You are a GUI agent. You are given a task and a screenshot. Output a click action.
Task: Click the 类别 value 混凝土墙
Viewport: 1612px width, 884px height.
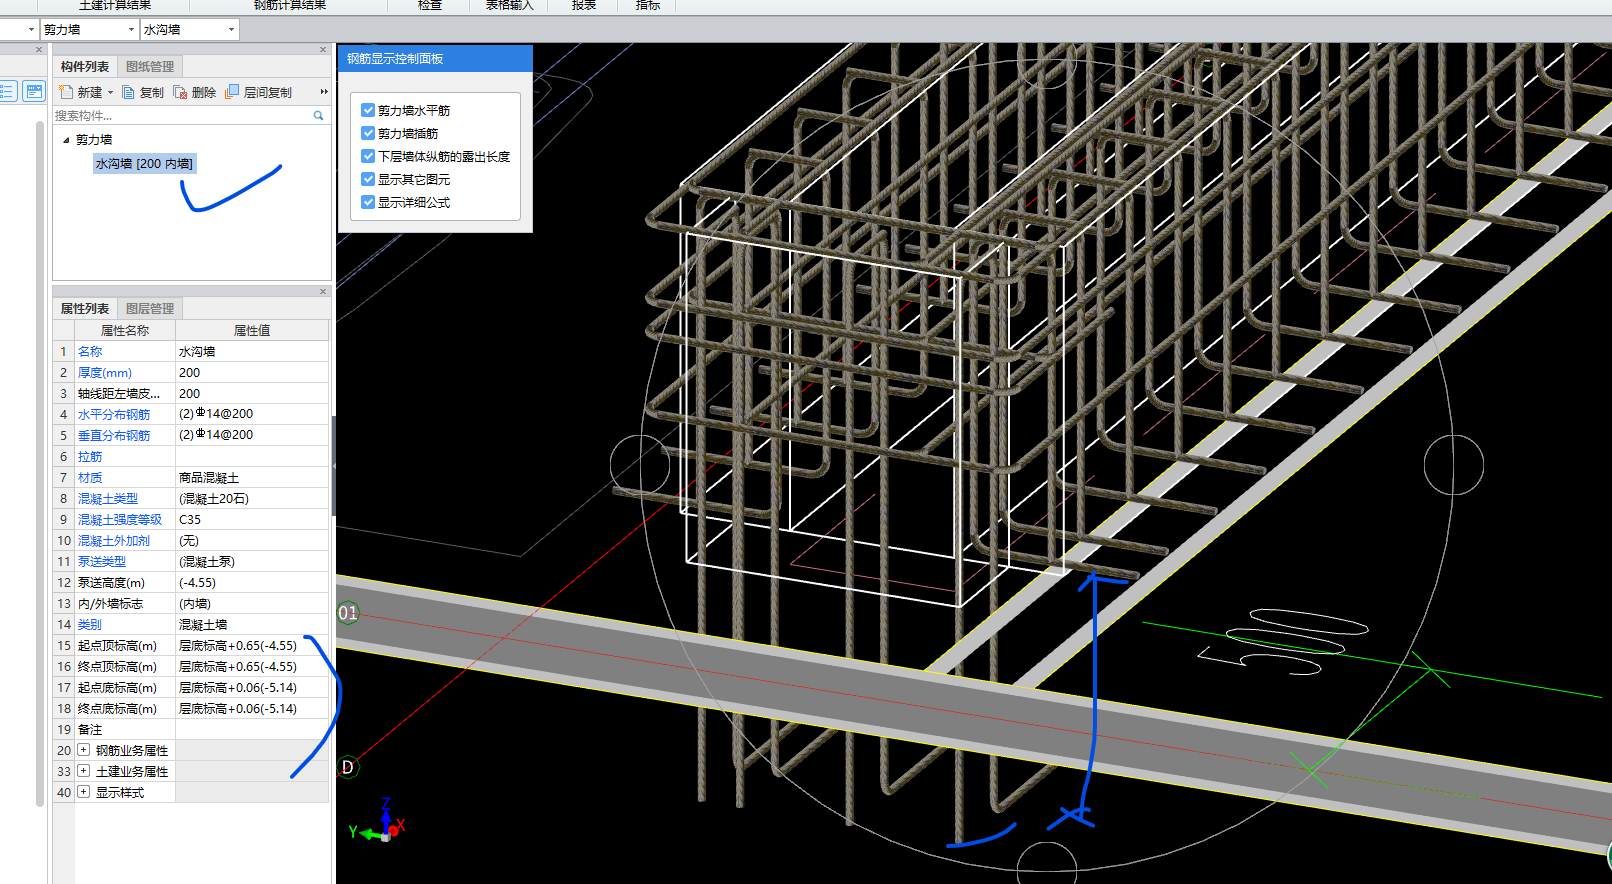pos(252,625)
